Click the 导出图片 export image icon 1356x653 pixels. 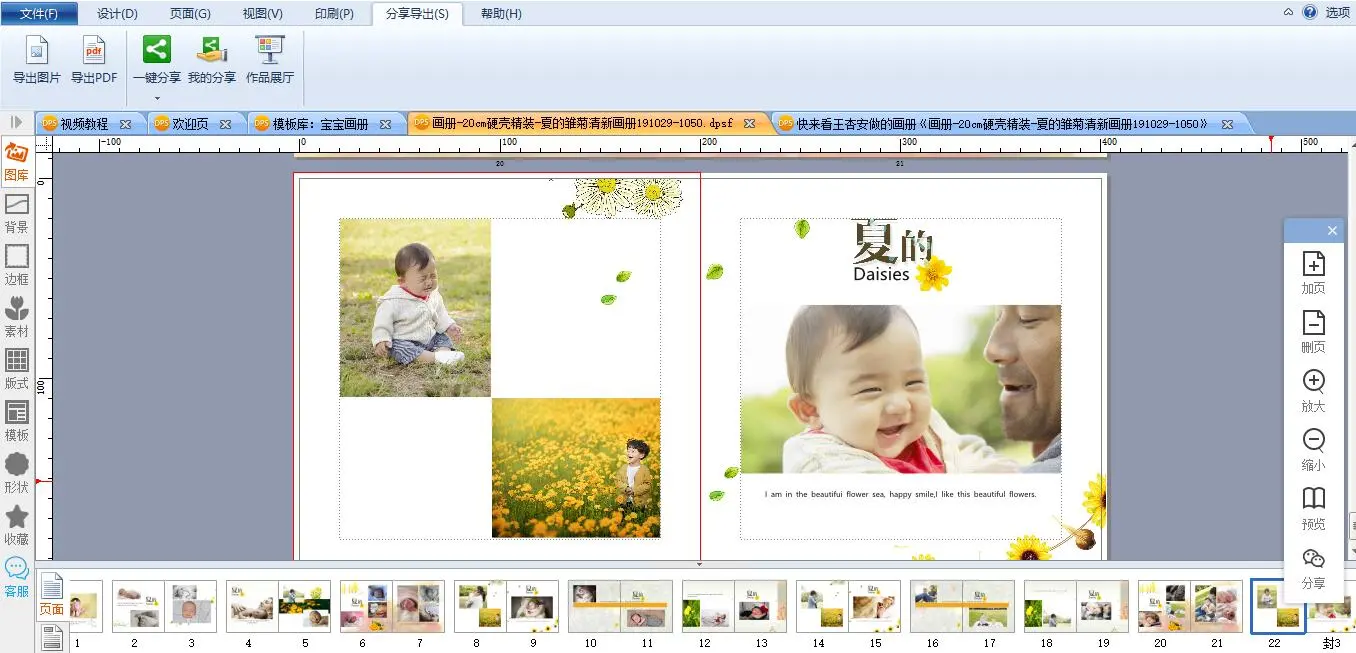[x=36, y=59]
